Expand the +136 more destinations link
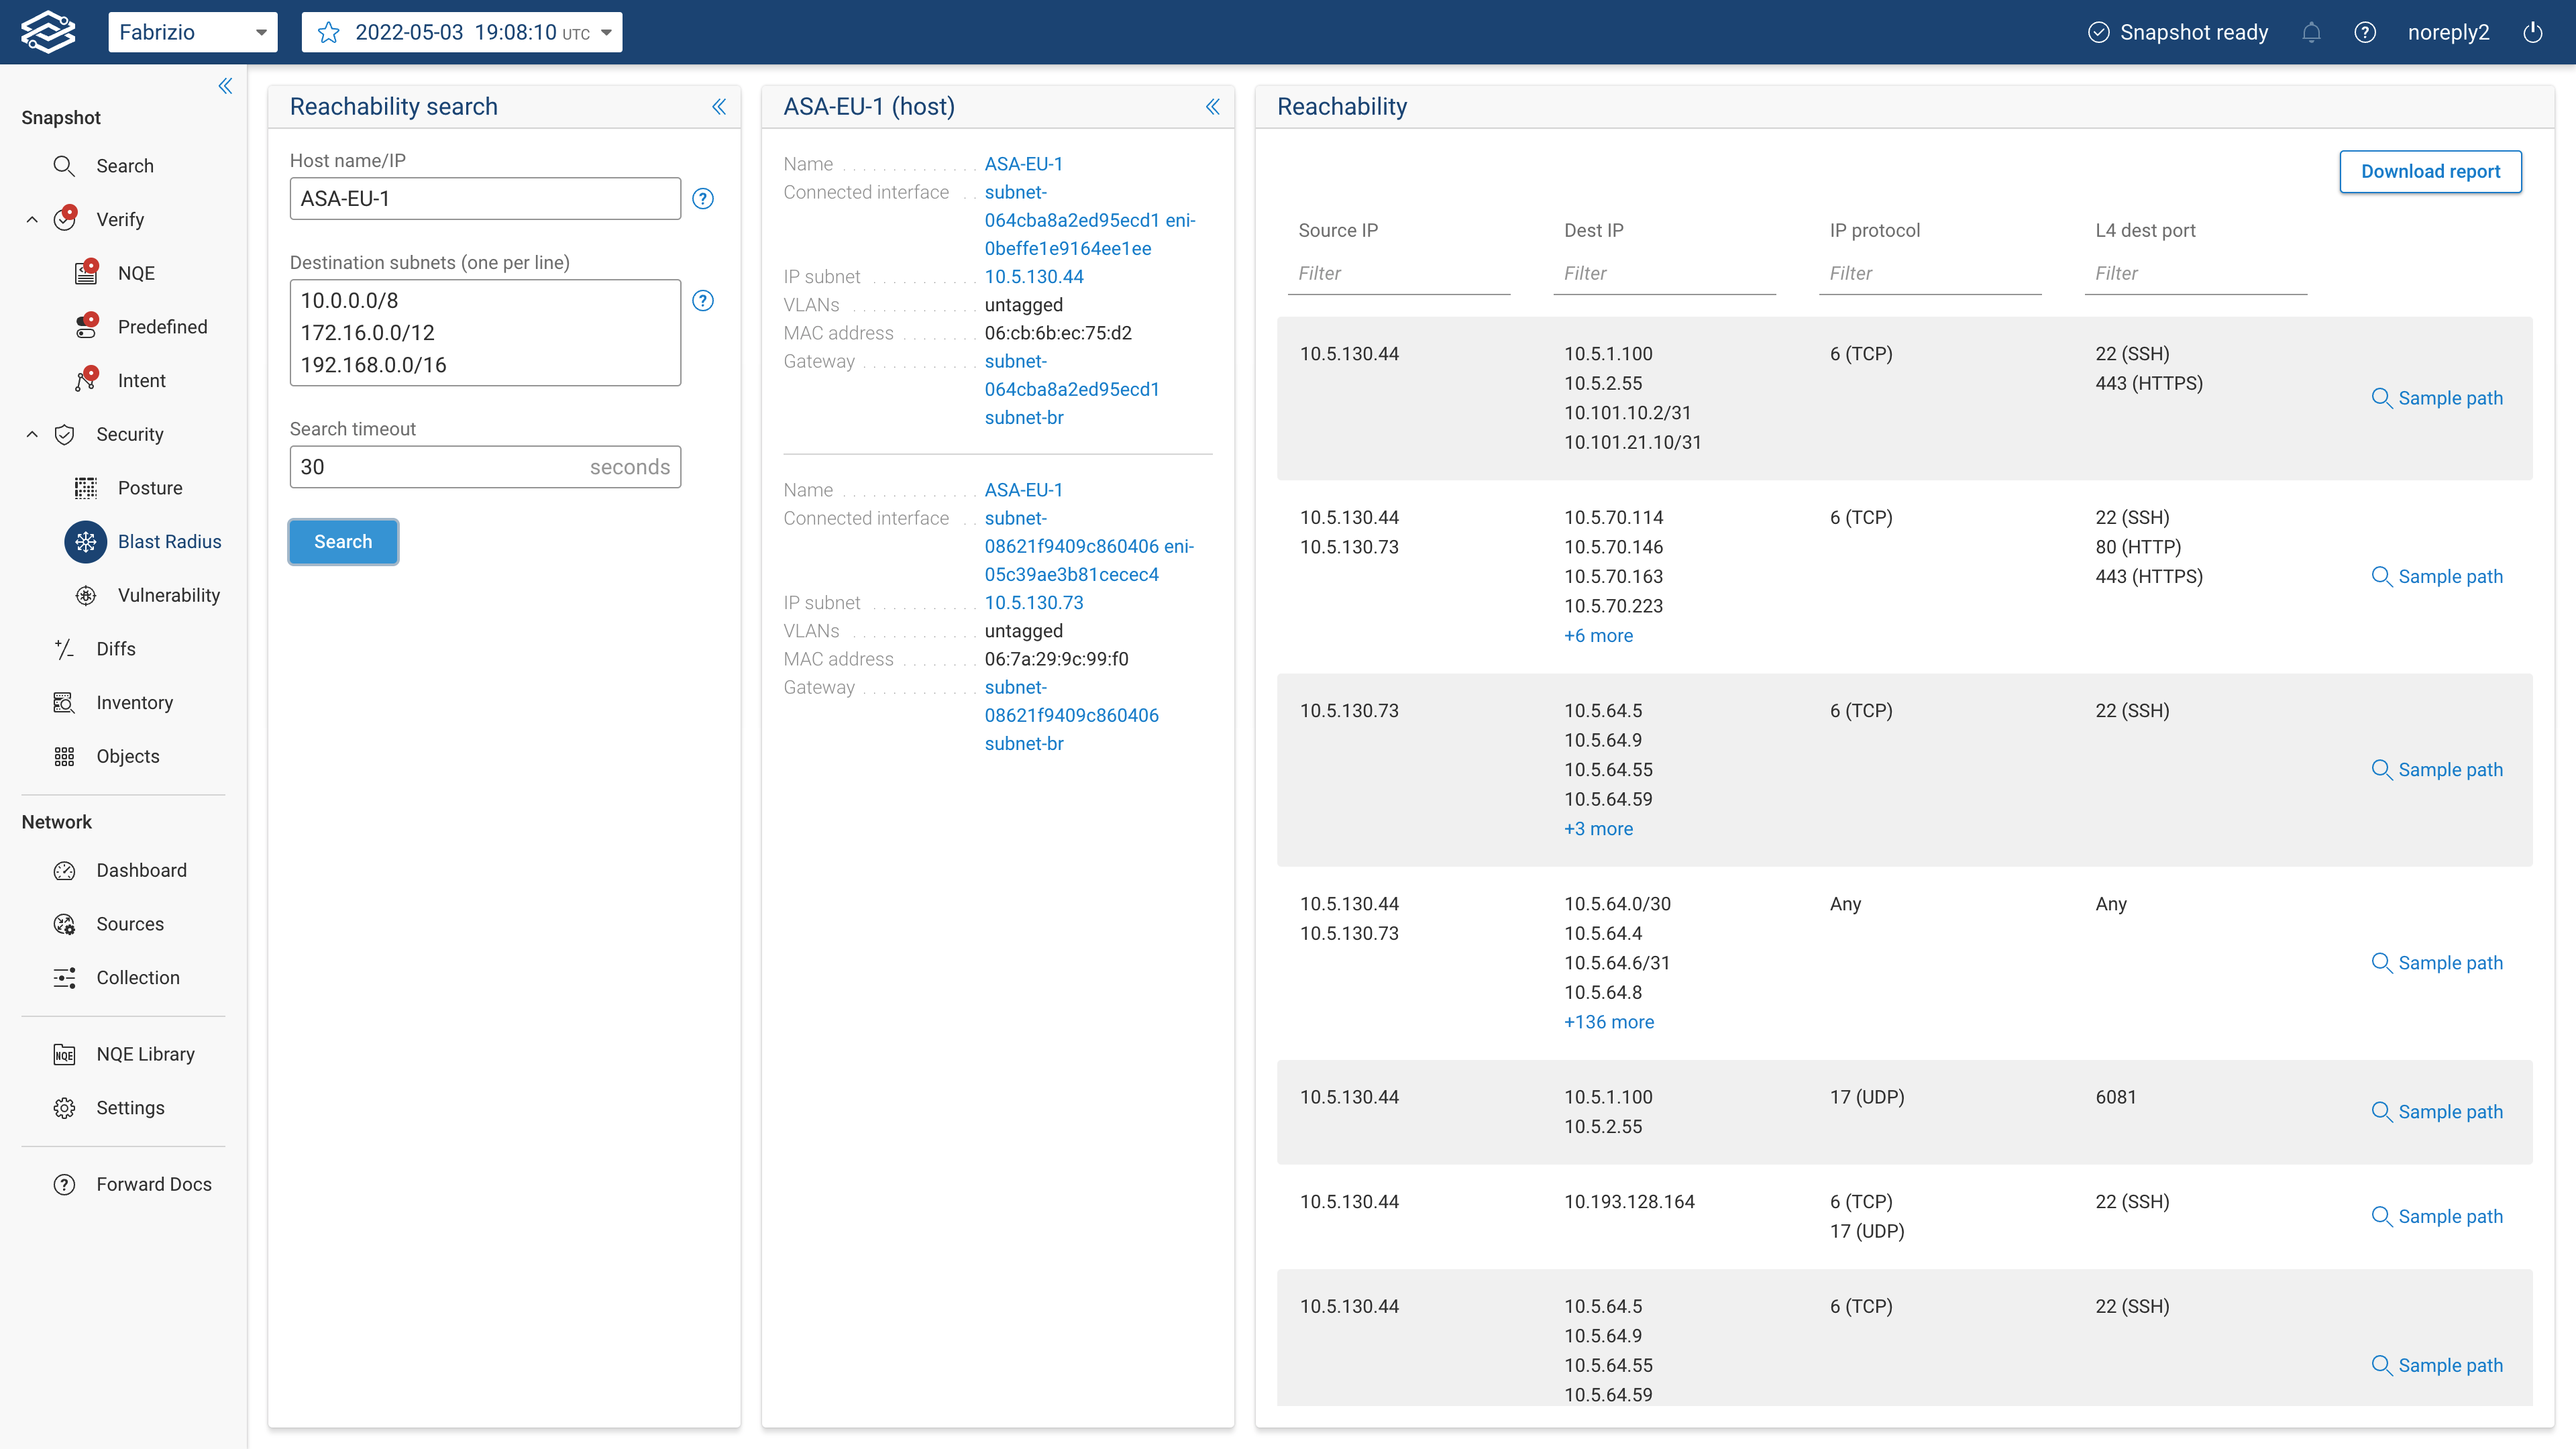The height and width of the screenshot is (1449, 2576). [x=1608, y=1021]
